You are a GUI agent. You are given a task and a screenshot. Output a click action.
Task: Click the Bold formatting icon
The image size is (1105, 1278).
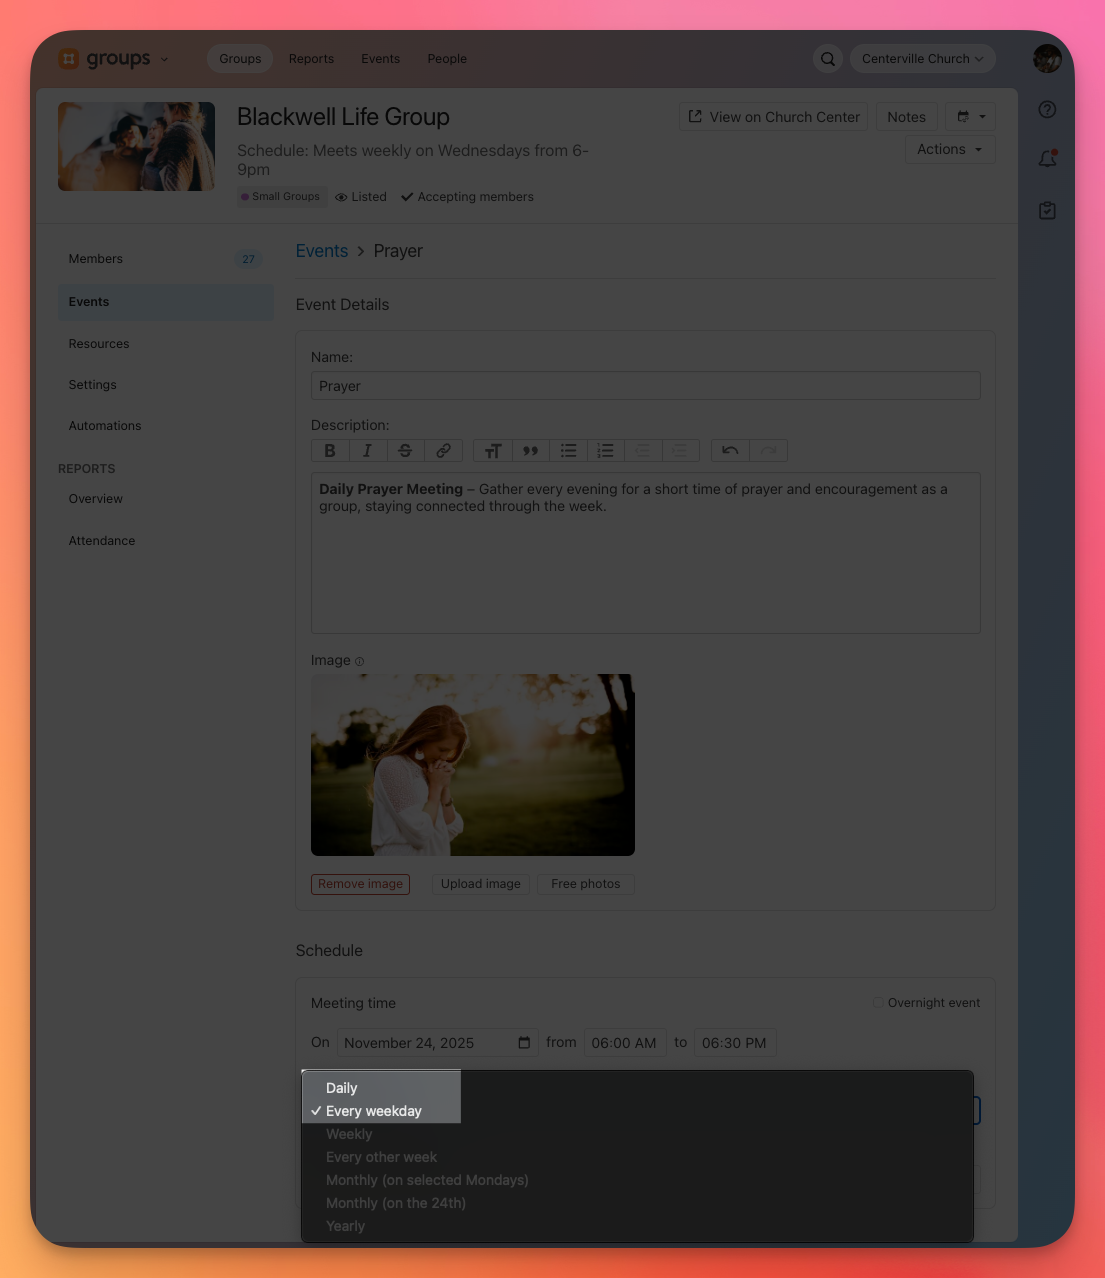tap(330, 451)
